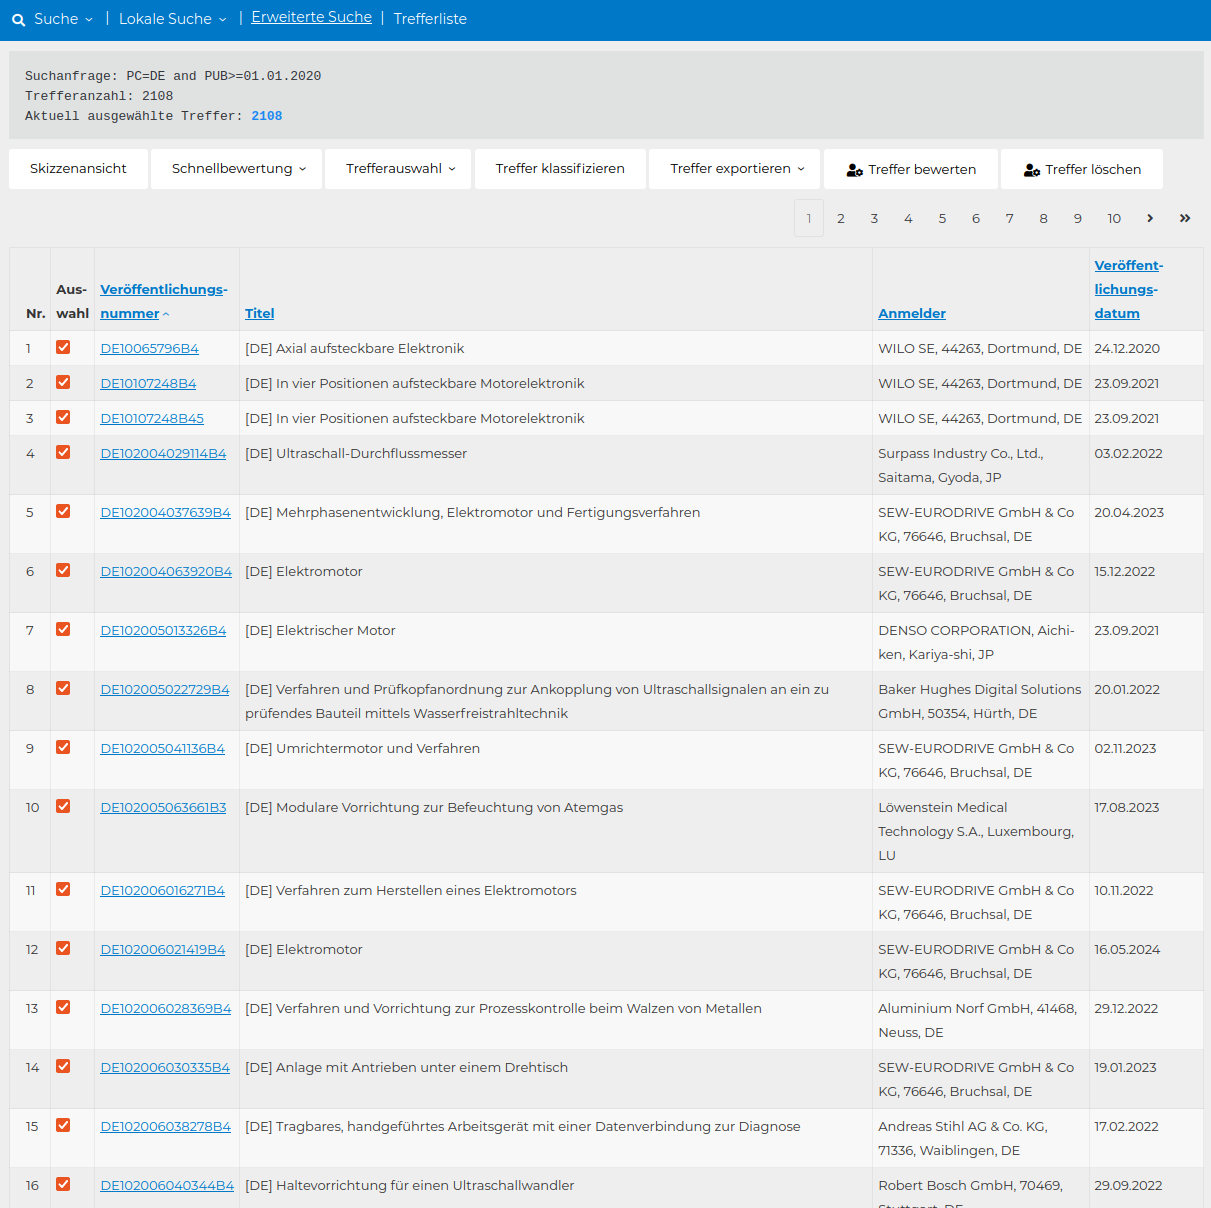This screenshot has width=1211, height=1208.
Task: Uncheck row 13 Aluminium Norf checkbox
Action: click(63, 1007)
